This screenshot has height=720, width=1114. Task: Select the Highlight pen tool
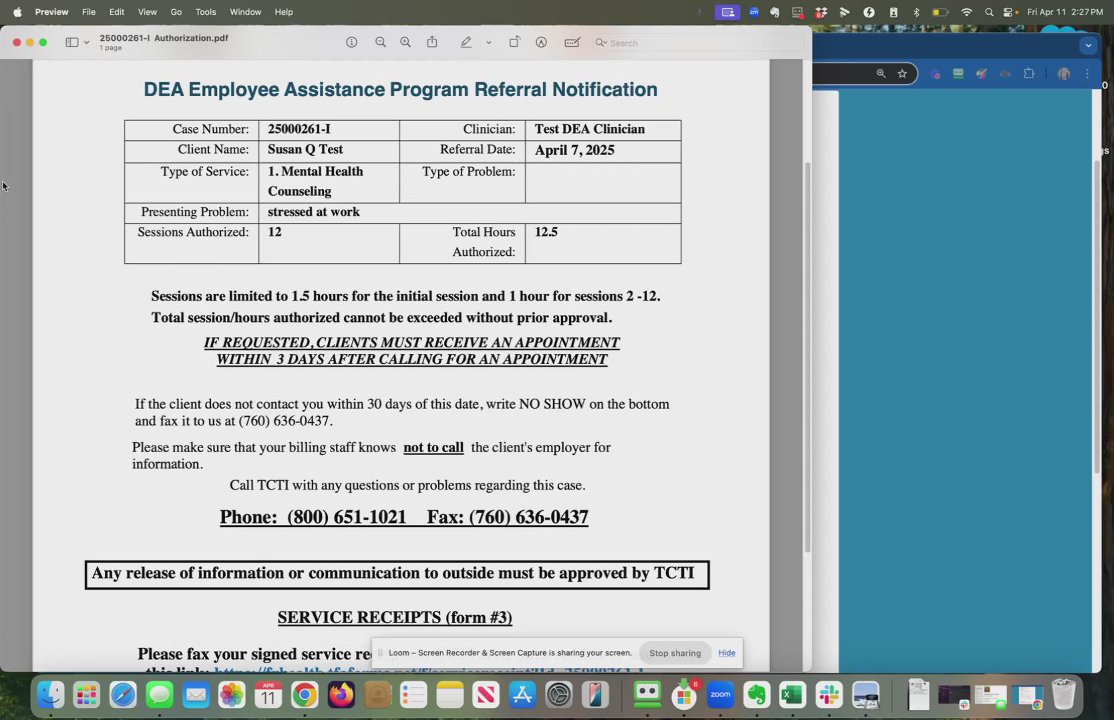[466, 43]
